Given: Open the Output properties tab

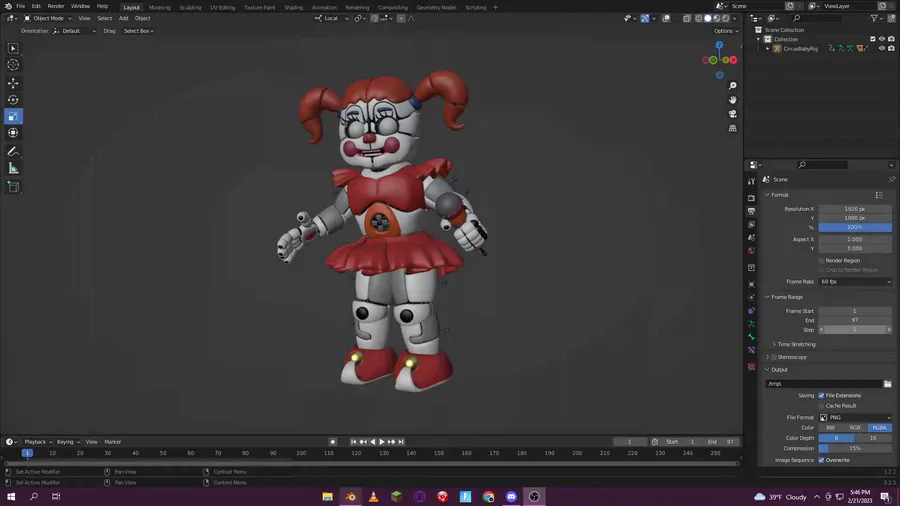Looking at the screenshot, I should coord(751,211).
